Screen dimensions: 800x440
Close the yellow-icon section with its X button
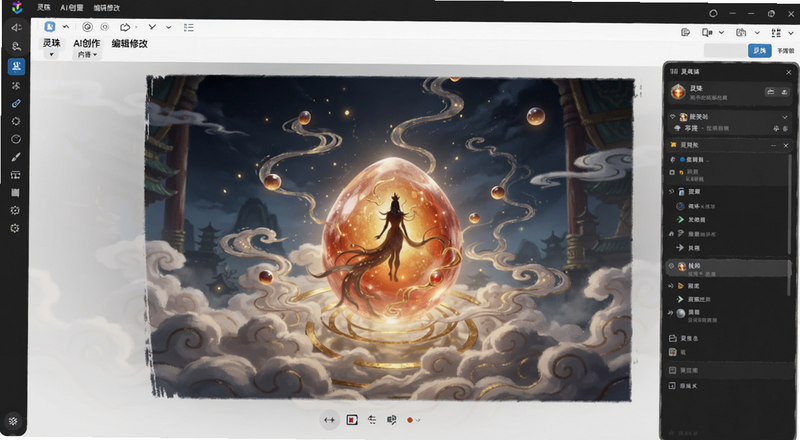click(786, 145)
